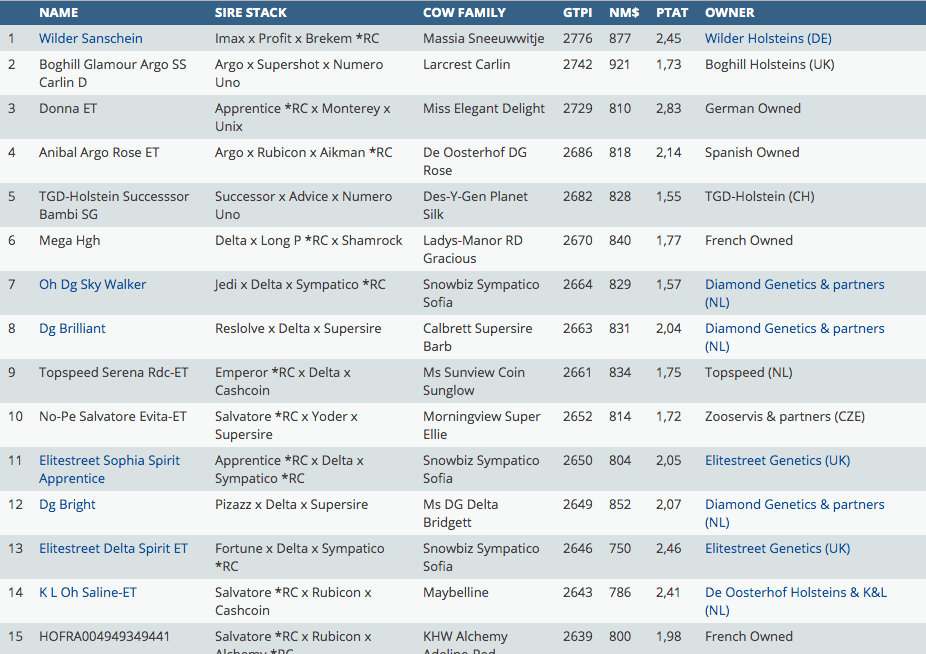Viewport: 926px width, 654px height.
Task: Click the SIRE STACK column header
Action: click(x=251, y=13)
